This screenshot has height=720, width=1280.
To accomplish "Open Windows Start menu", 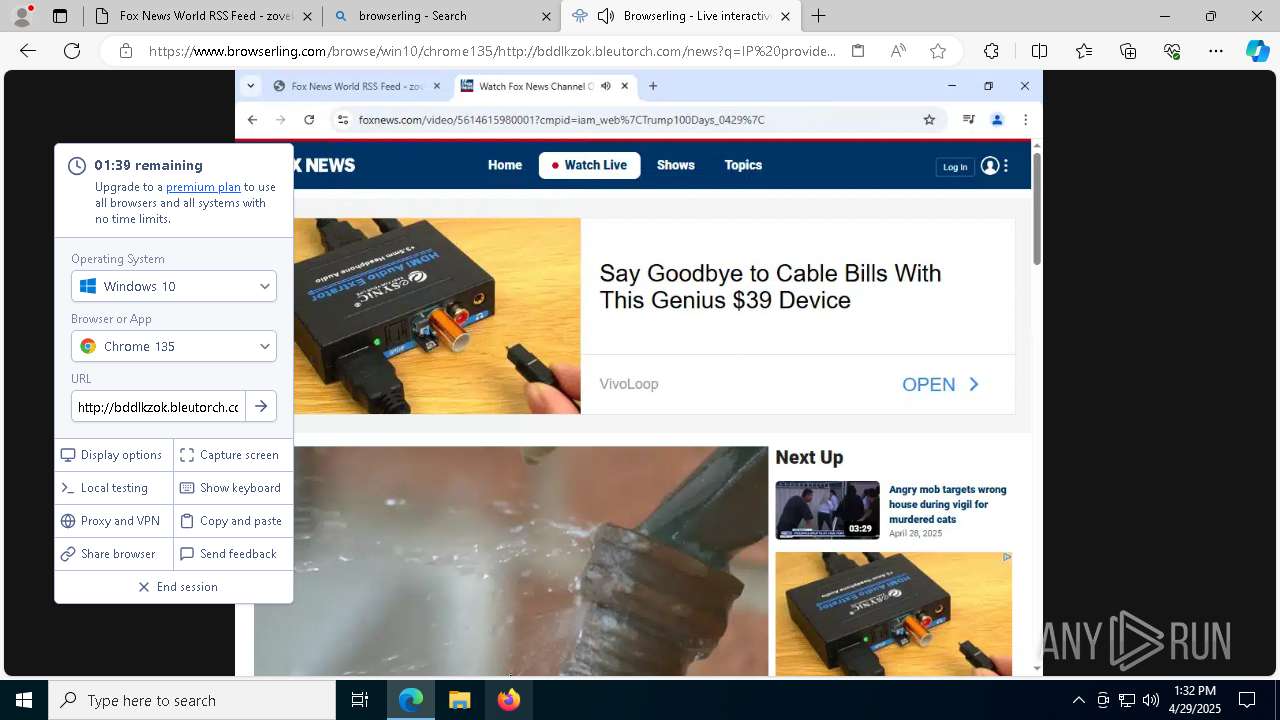I will [x=24, y=700].
